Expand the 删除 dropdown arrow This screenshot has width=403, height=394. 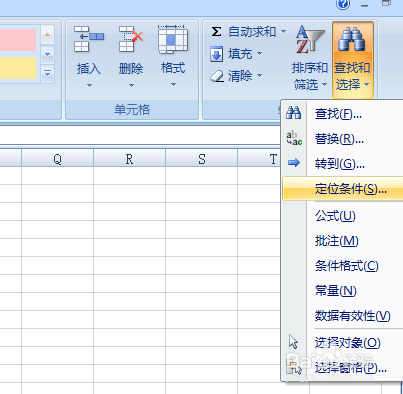(x=131, y=86)
